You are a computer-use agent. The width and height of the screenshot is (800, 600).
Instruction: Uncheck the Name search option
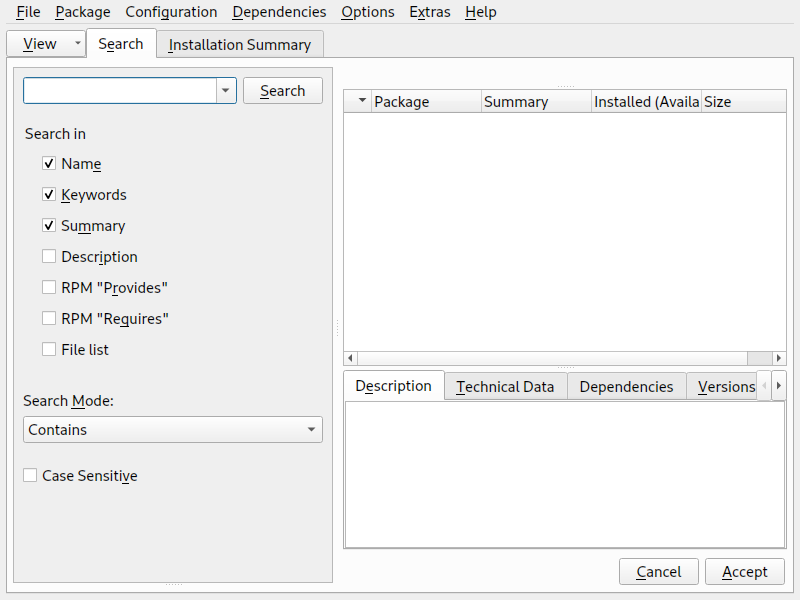pos(49,164)
